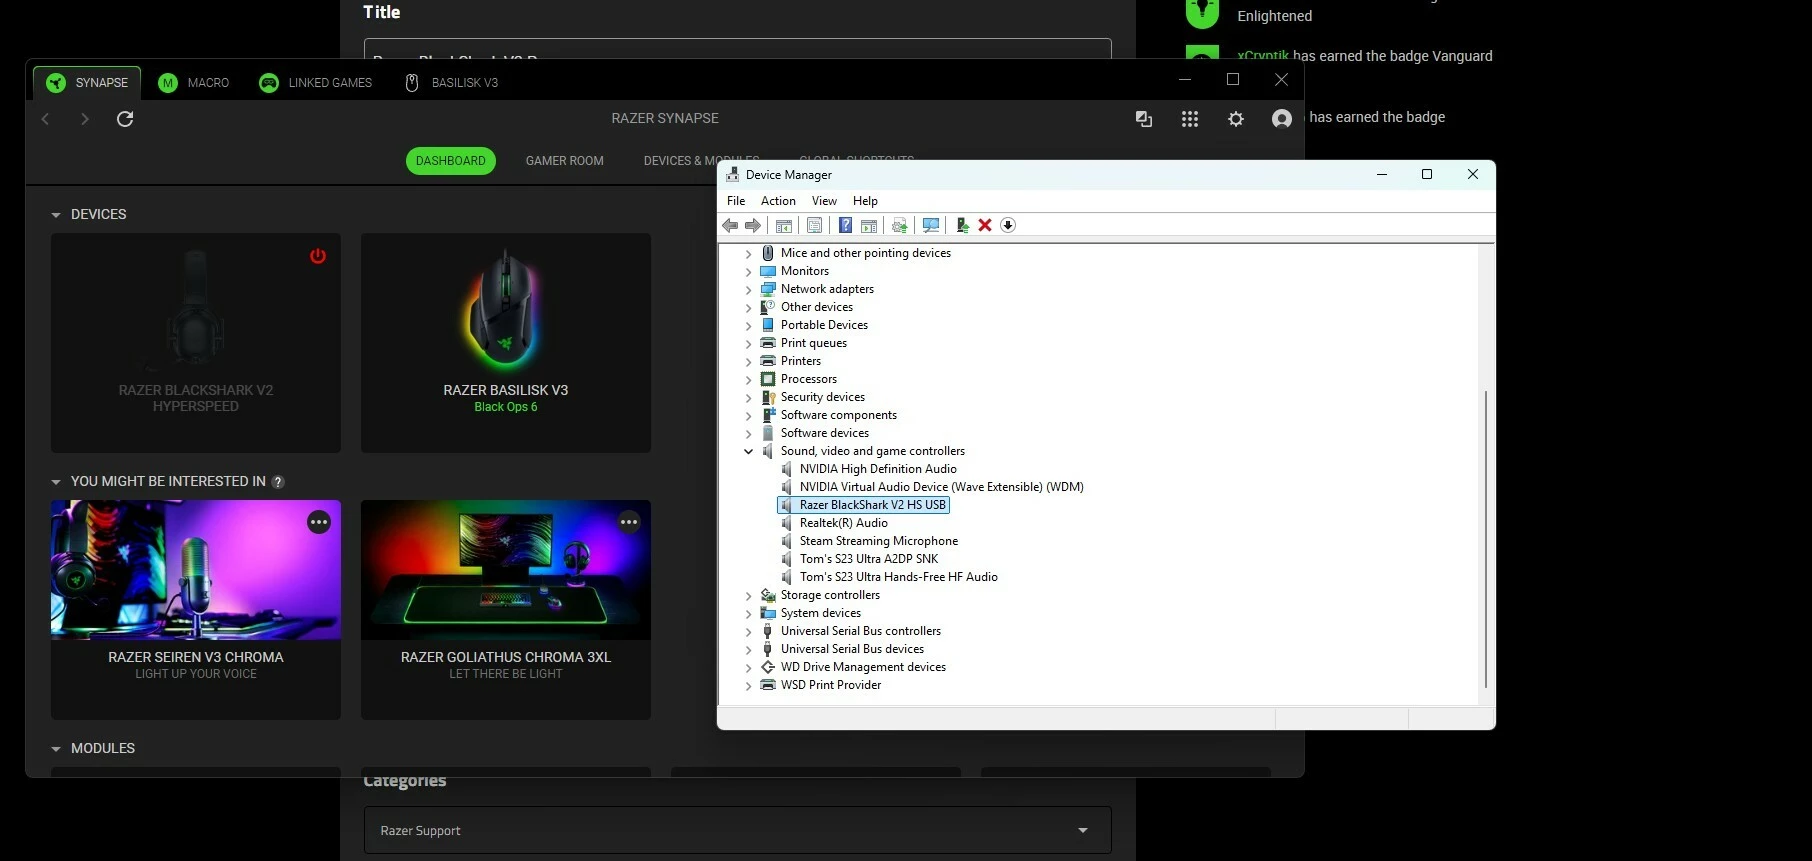Open the Action menu in Device Manager
The height and width of the screenshot is (861, 1812).
pos(778,201)
